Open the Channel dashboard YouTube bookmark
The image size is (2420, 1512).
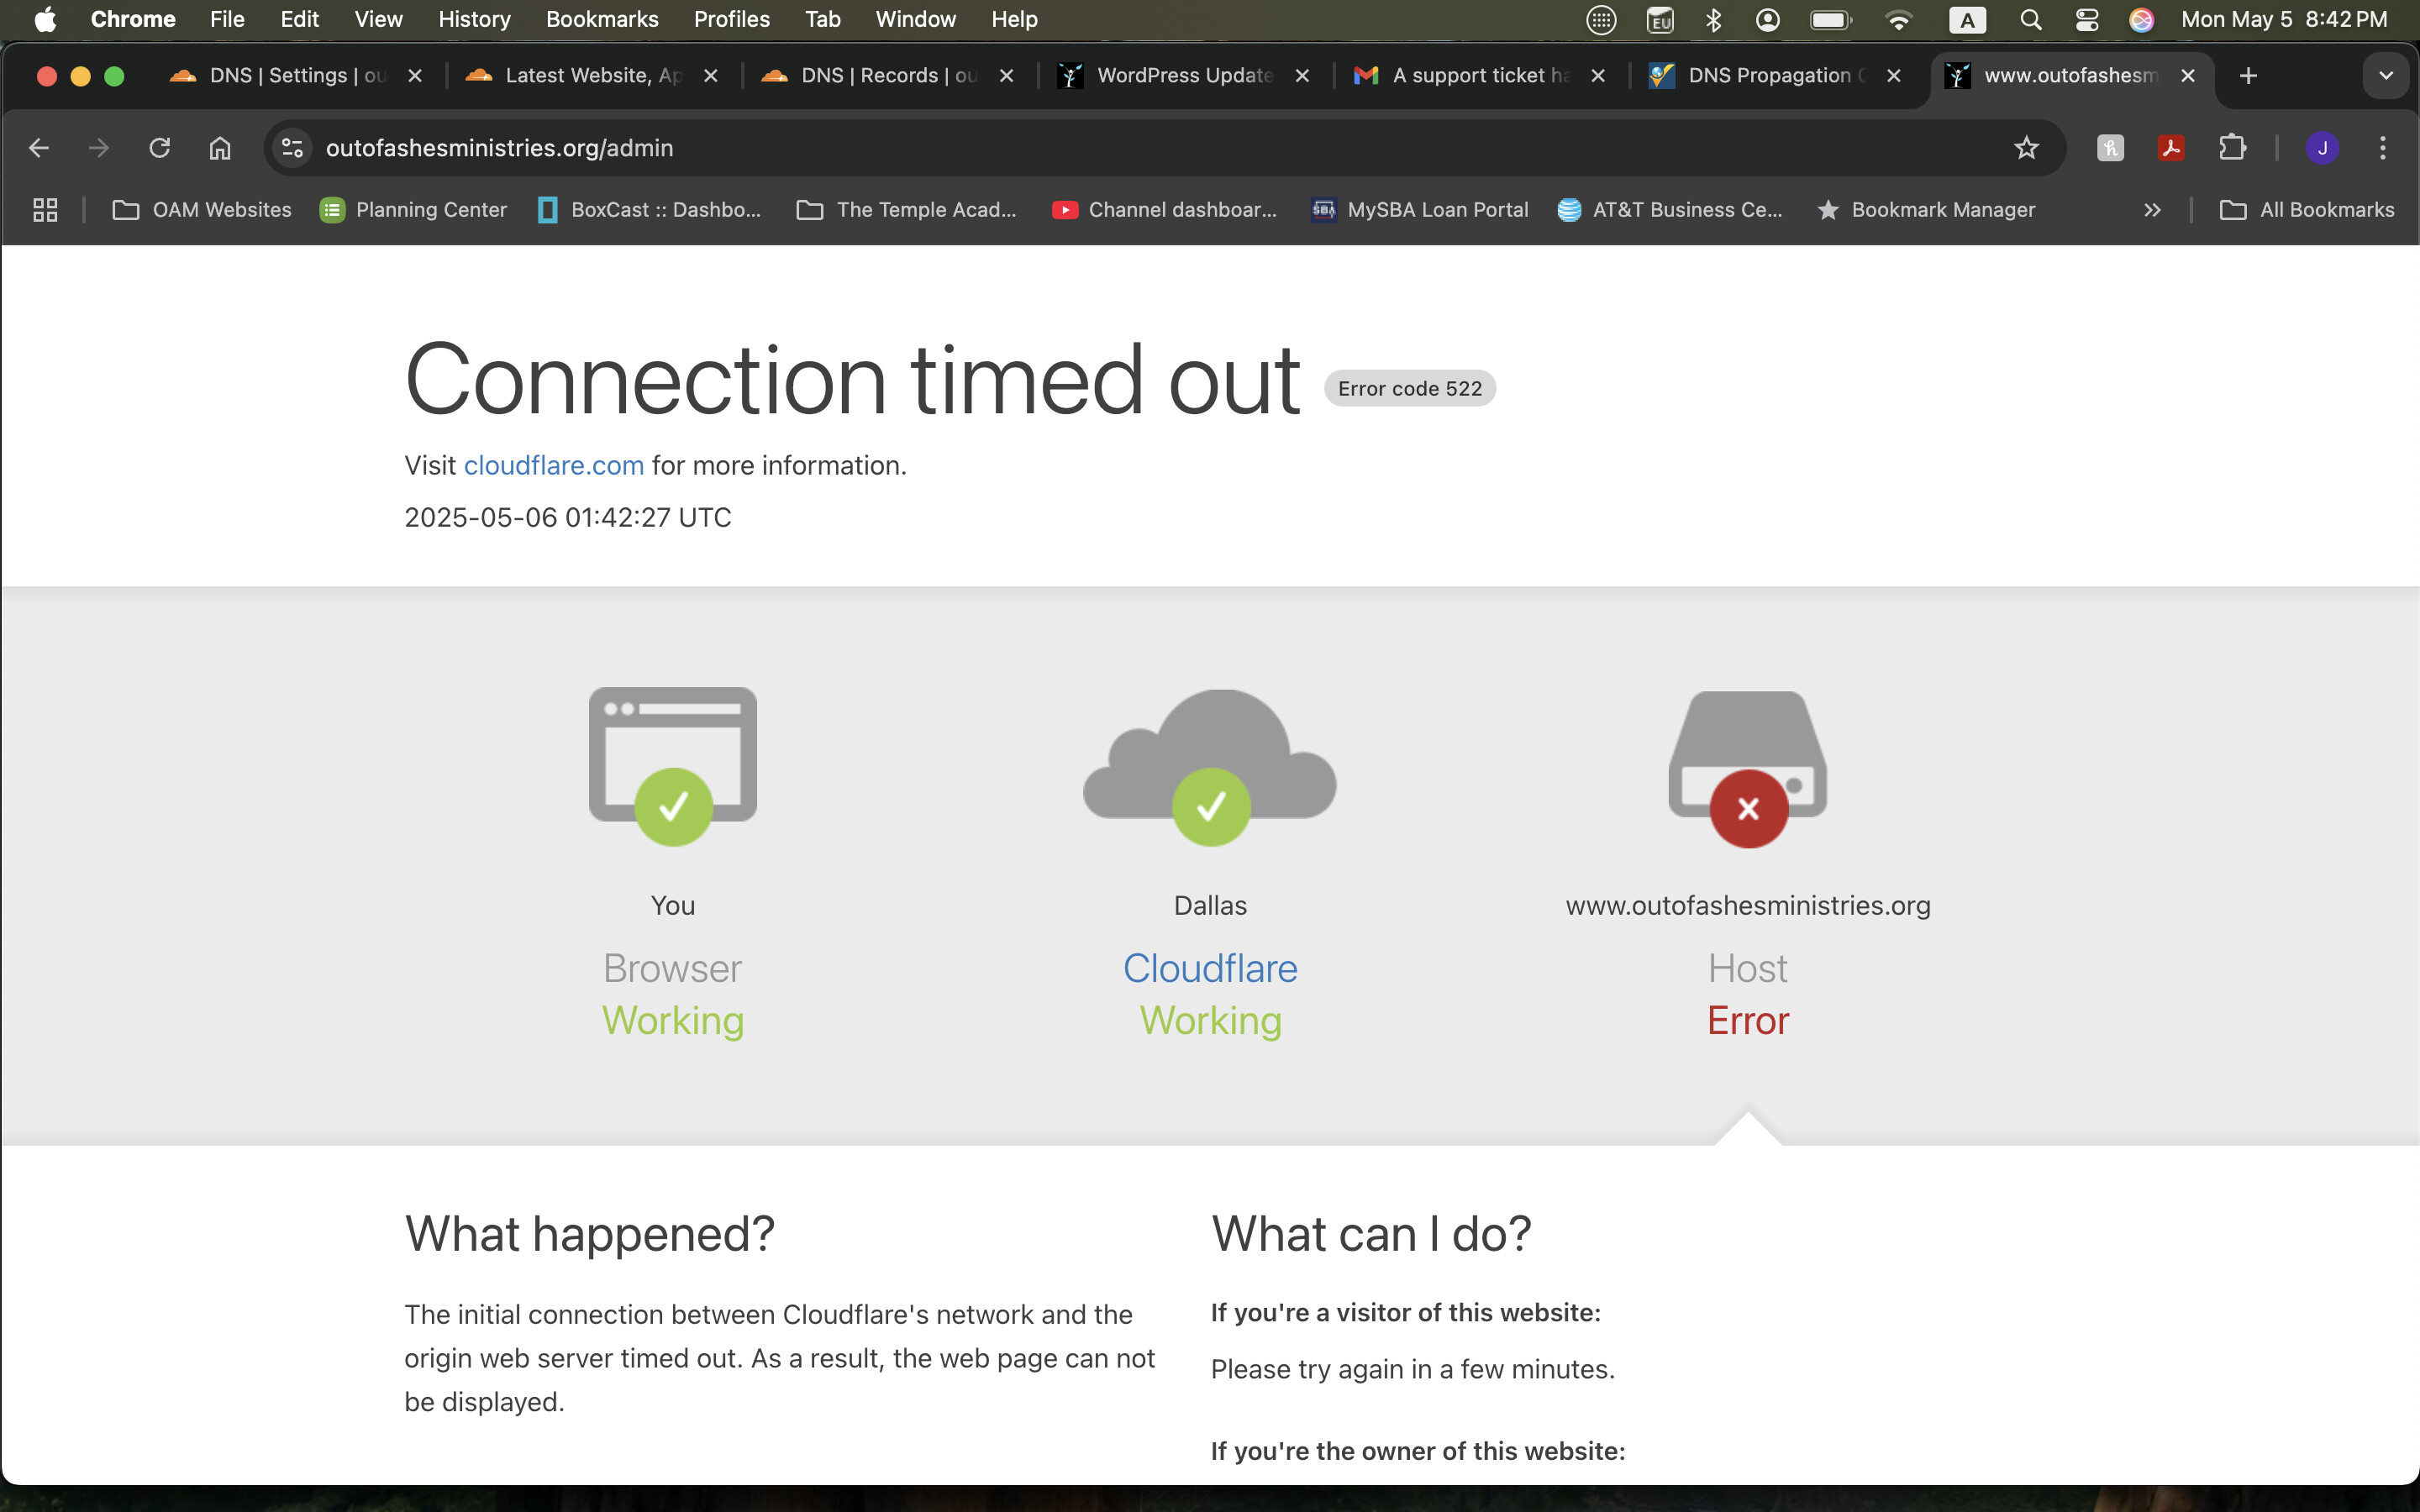[1165, 210]
